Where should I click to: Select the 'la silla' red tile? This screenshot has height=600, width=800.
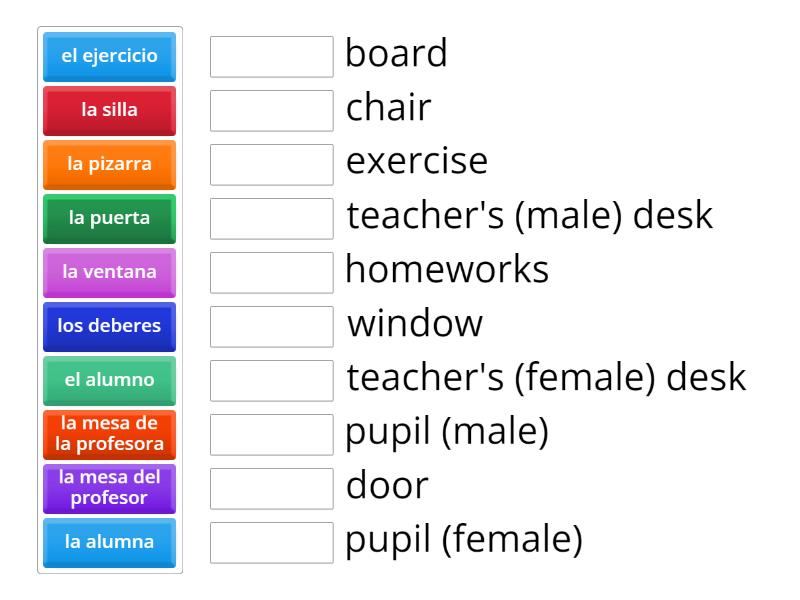(109, 110)
